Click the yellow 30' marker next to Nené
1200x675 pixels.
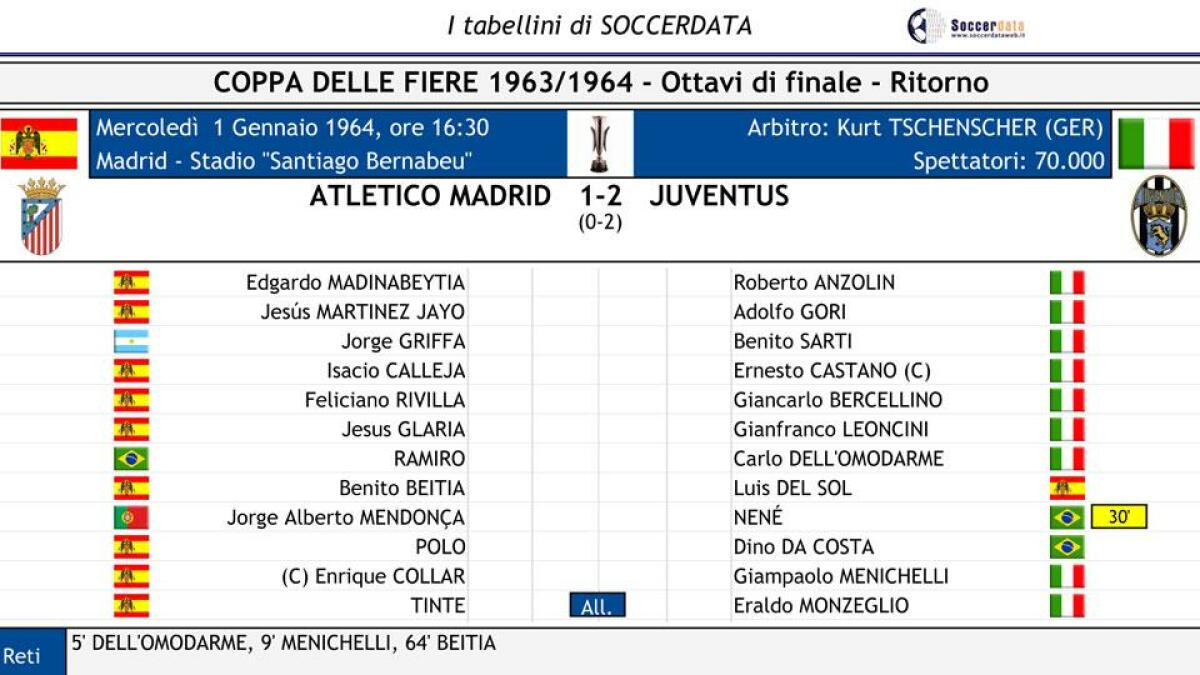click(1118, 517)
